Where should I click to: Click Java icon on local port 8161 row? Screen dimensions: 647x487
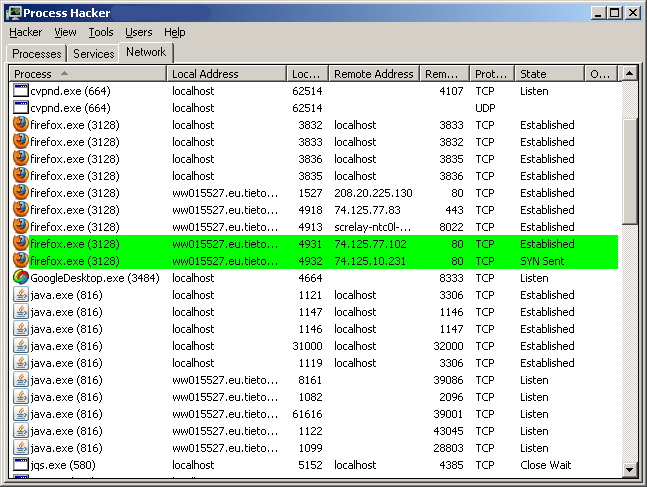click(21, 379)
